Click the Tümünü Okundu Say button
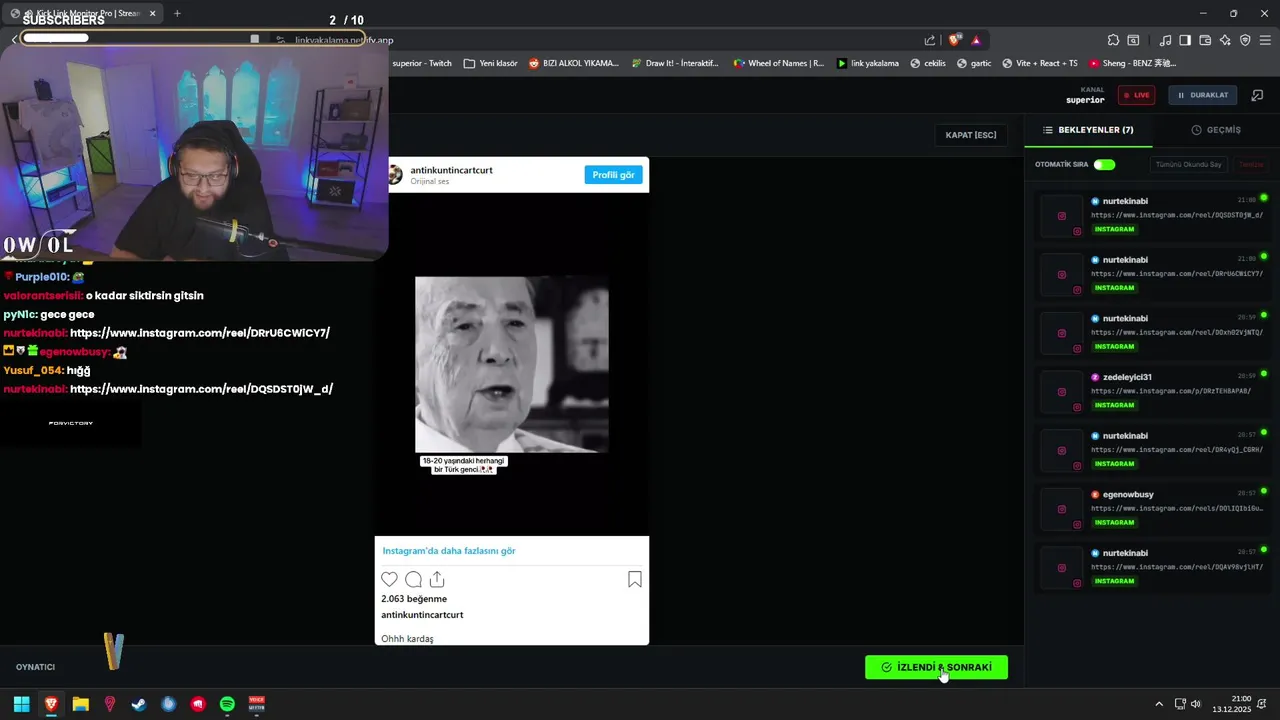 (1188, 164)
